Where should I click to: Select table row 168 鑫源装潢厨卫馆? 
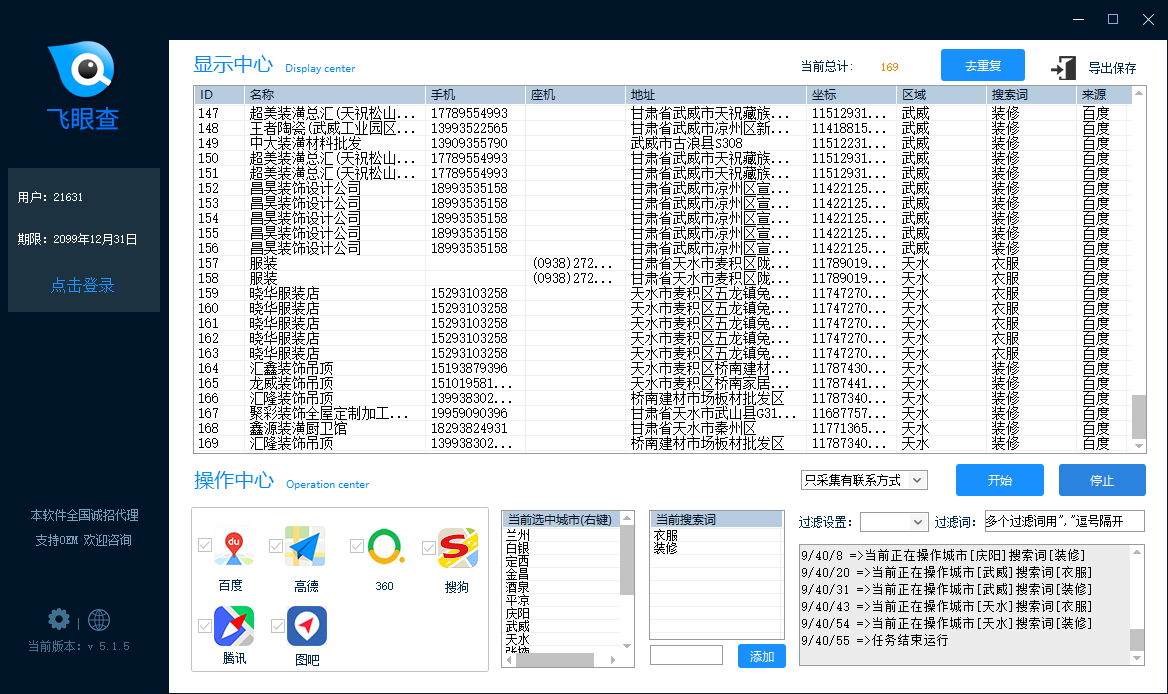(x=662, y=428)
